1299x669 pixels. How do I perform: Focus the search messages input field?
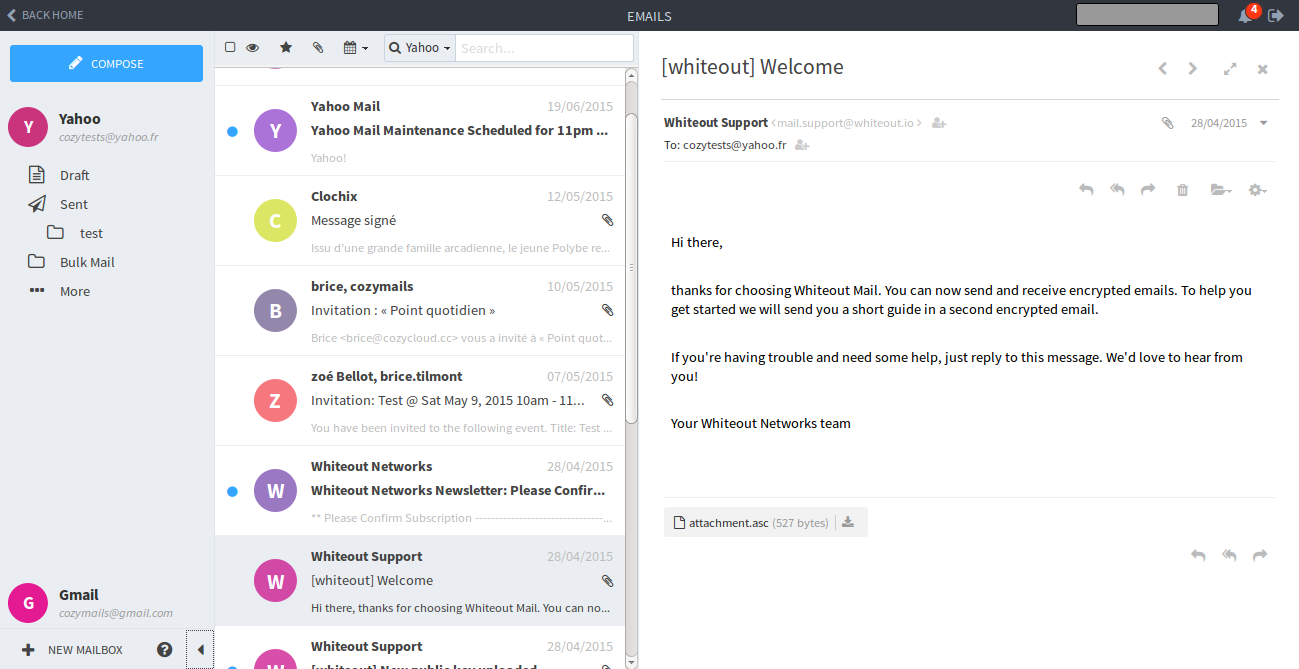point(544,48)
